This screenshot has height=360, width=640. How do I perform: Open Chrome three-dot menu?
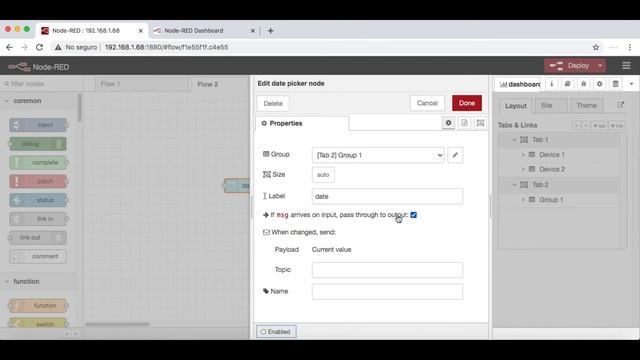(x=630, y=47)
